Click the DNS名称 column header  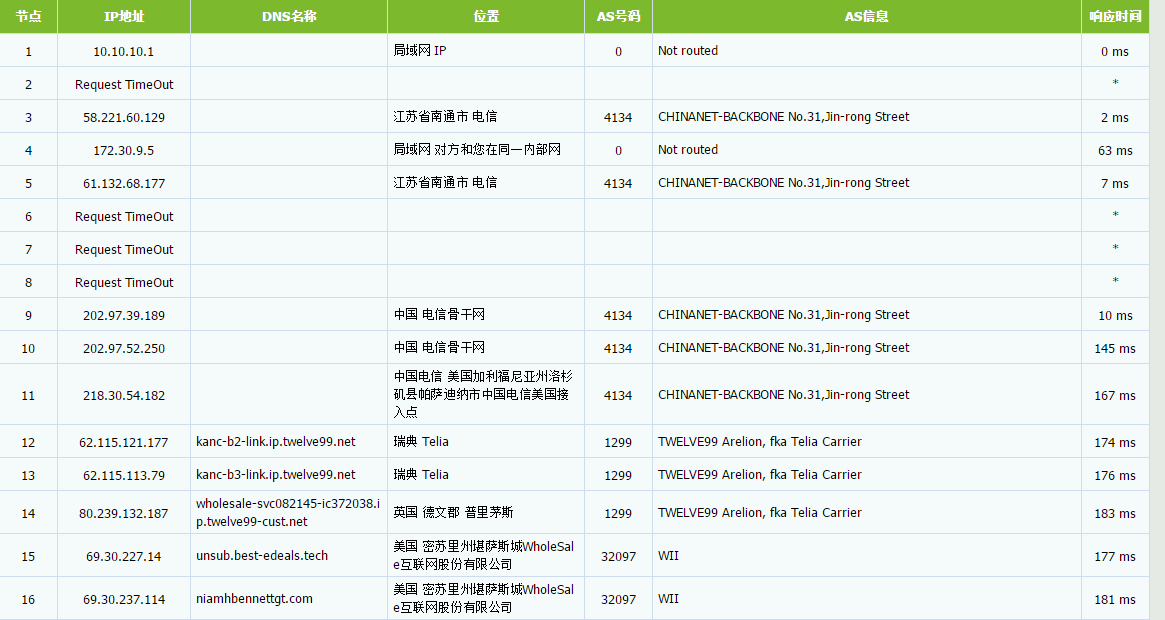point(289,16)
